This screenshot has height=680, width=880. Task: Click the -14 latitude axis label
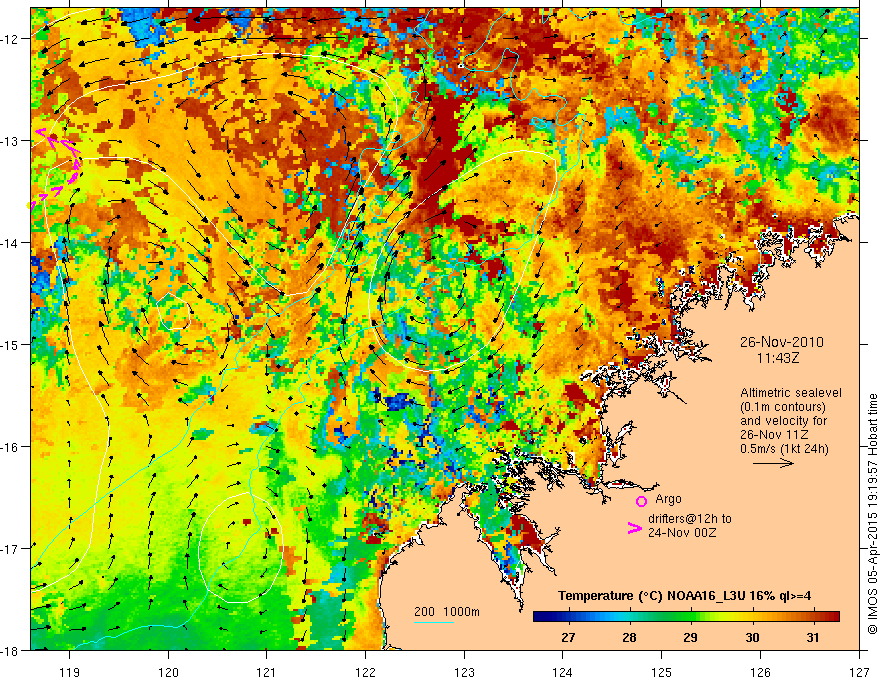pyautogui.click(x=11, y=243)
